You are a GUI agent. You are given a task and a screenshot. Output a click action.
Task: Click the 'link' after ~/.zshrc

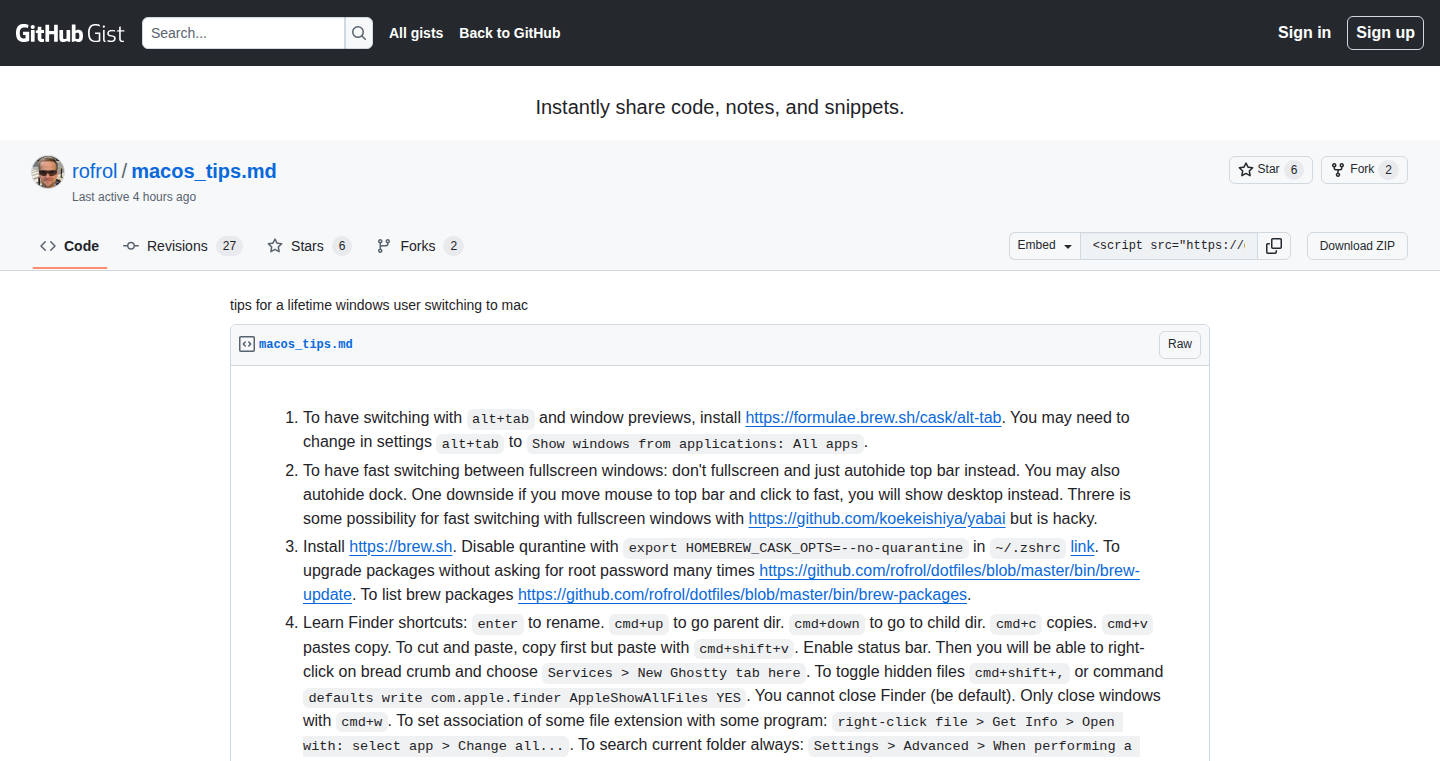(1083, 547)
